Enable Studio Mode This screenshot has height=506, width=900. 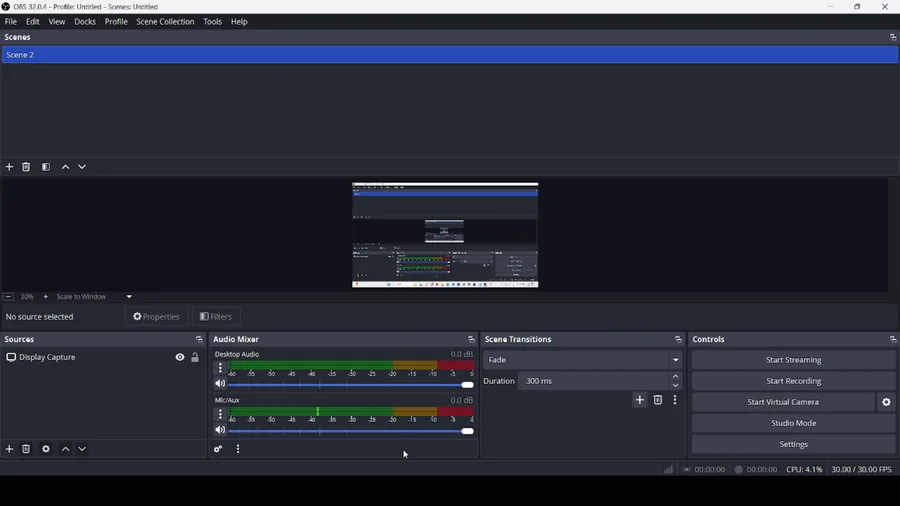[x=793, y=423]
